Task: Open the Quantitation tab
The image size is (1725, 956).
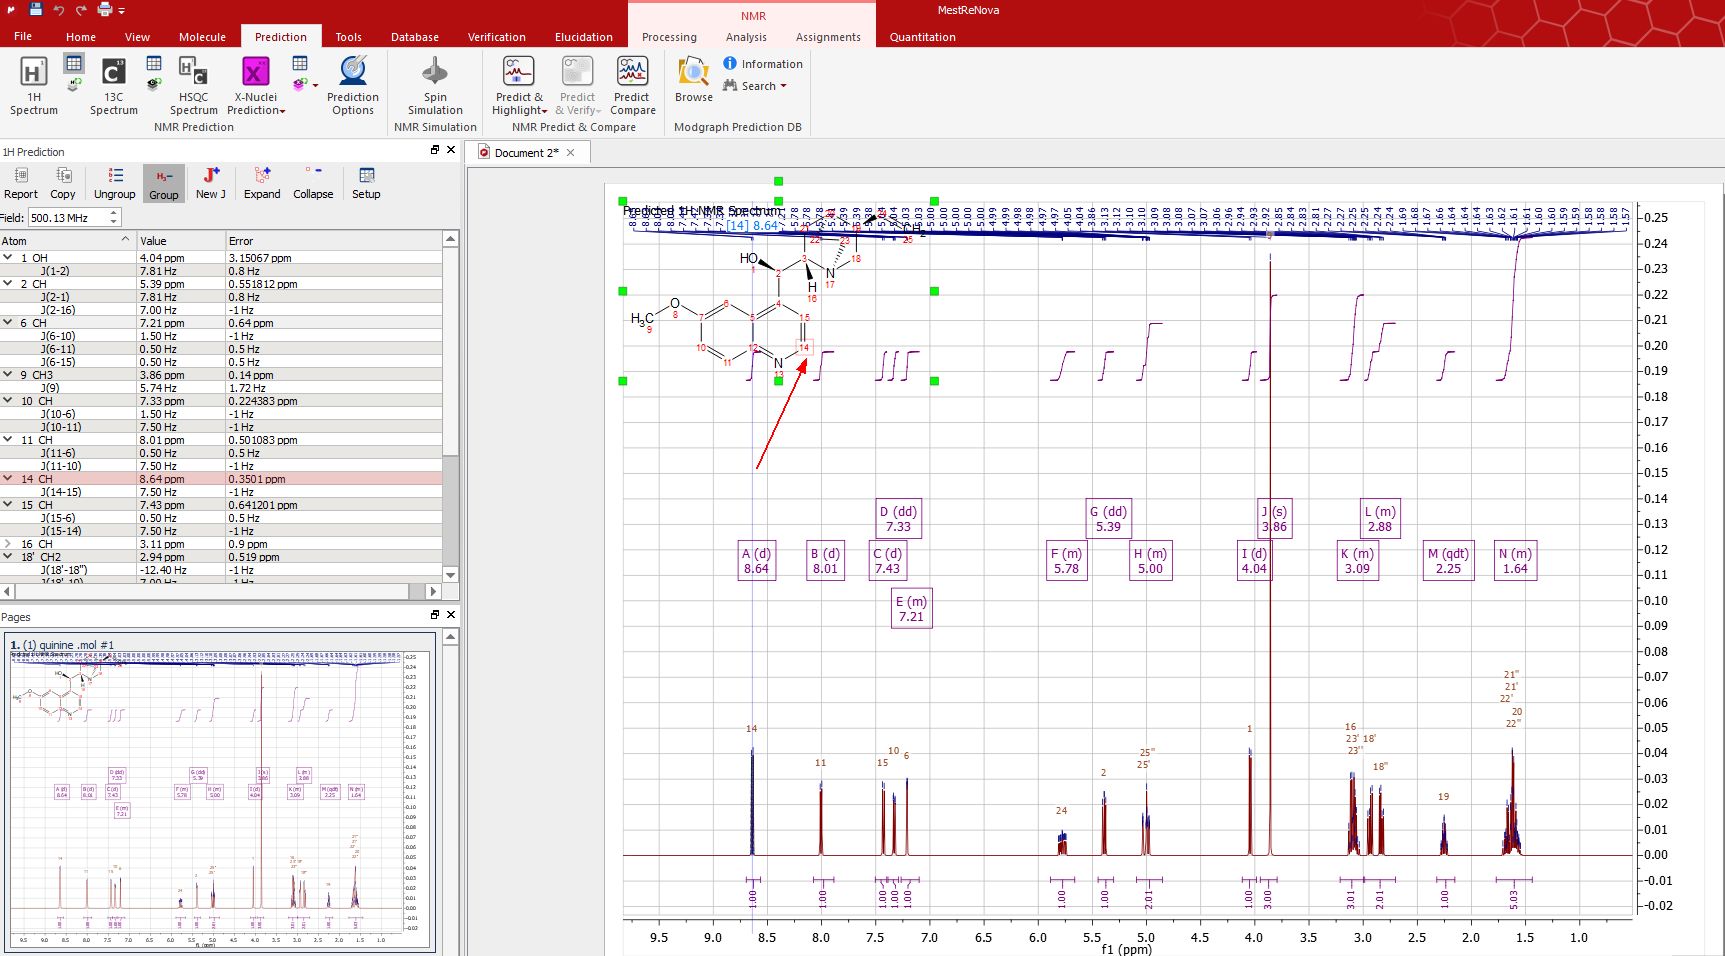Action: [x=922, y=37]
